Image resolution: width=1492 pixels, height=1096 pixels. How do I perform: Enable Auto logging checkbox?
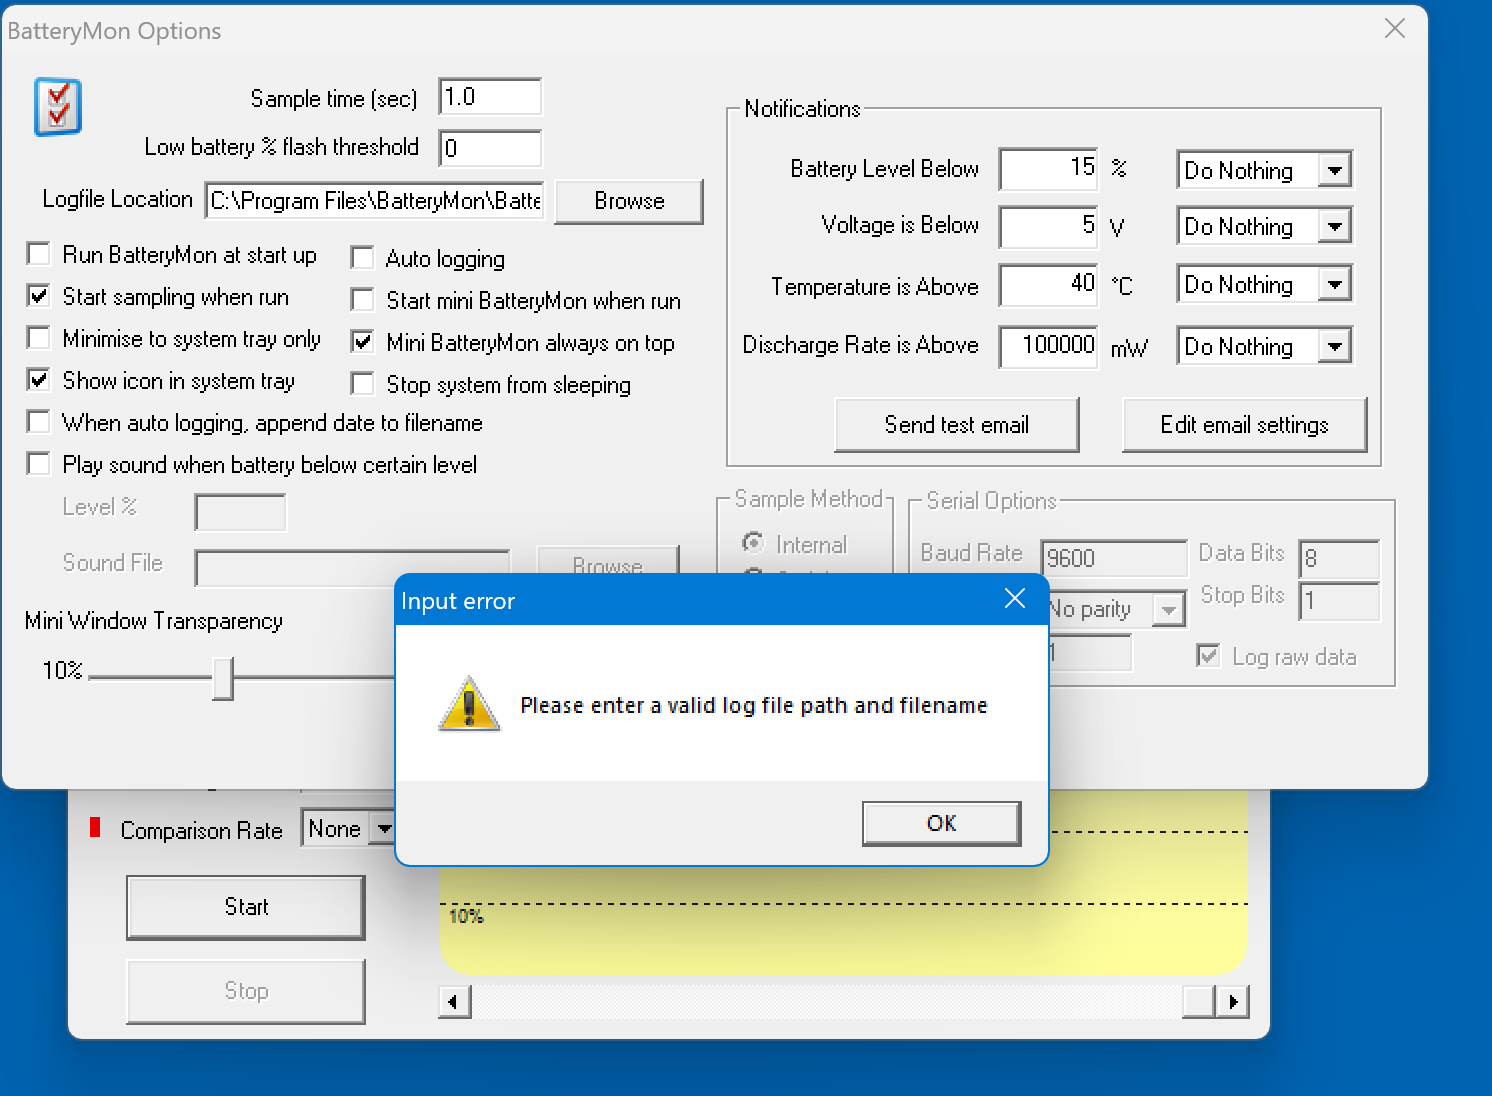click(363, 258)
